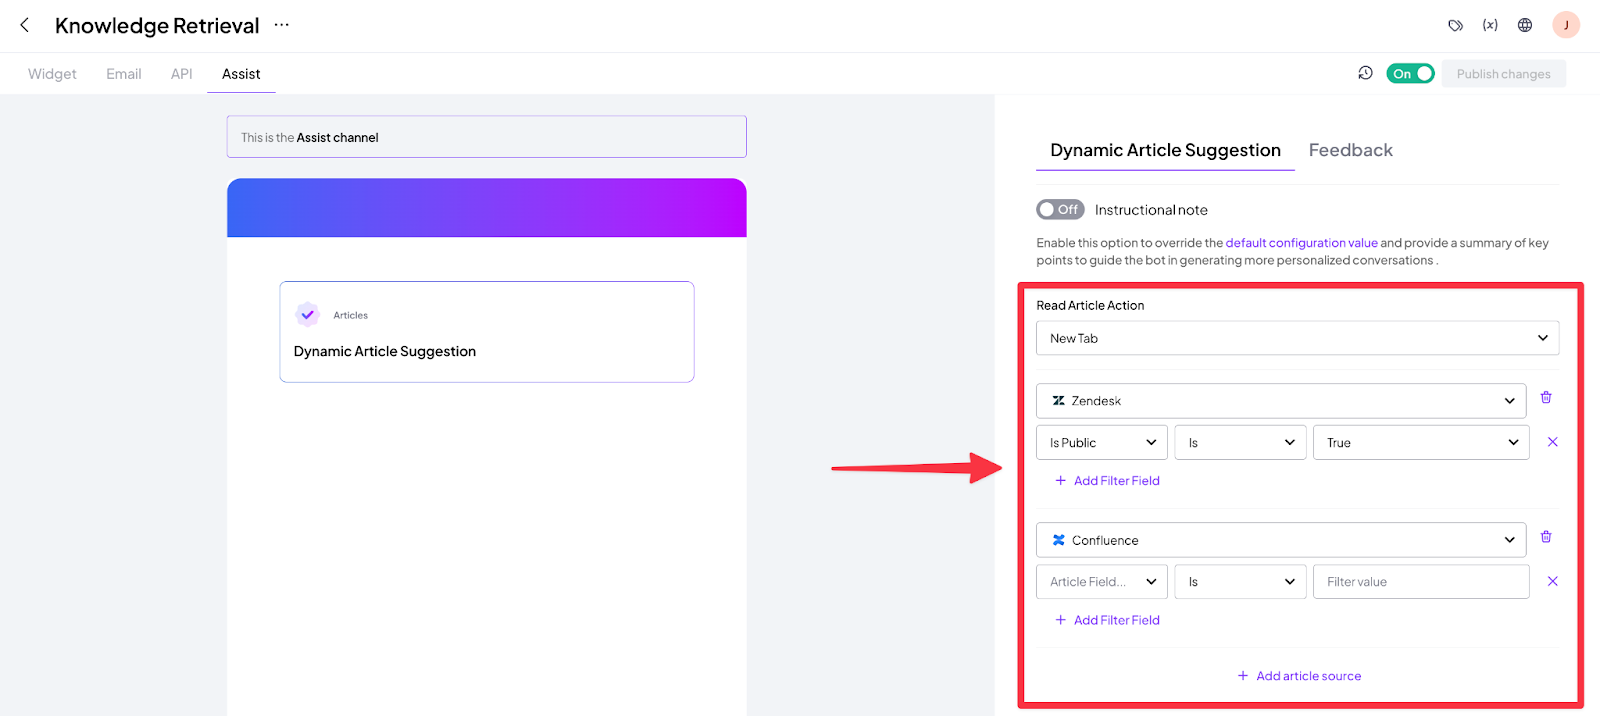1600x716 pixels.
Task: Open the Article Field dropdown
Action: click(1102, 582)
